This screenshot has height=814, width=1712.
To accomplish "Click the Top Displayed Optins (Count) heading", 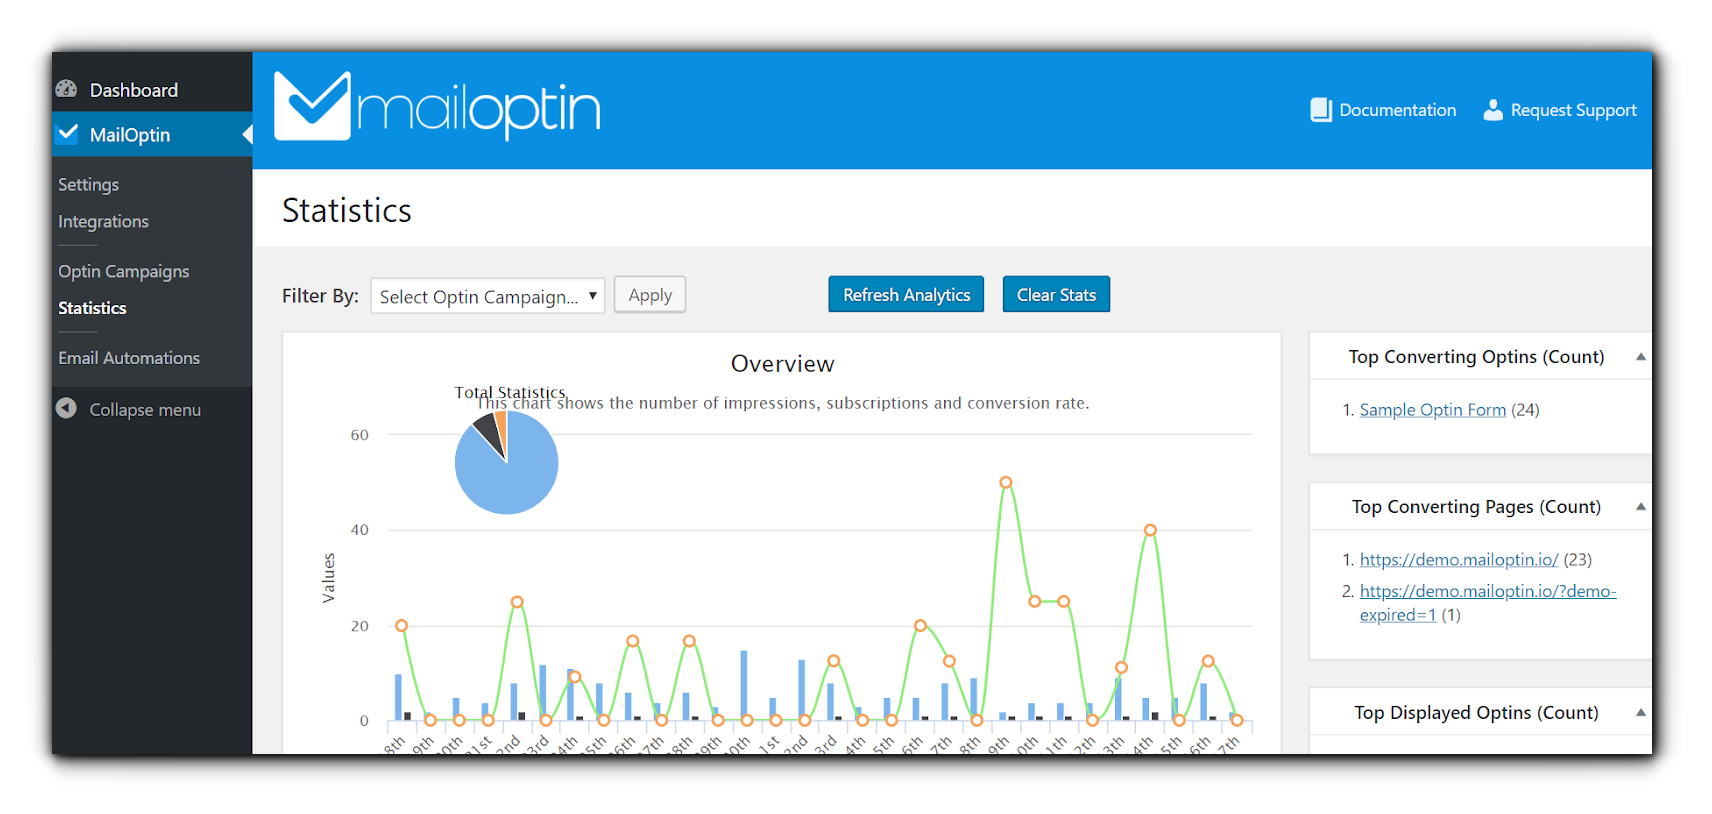I will coord(1476,713).
